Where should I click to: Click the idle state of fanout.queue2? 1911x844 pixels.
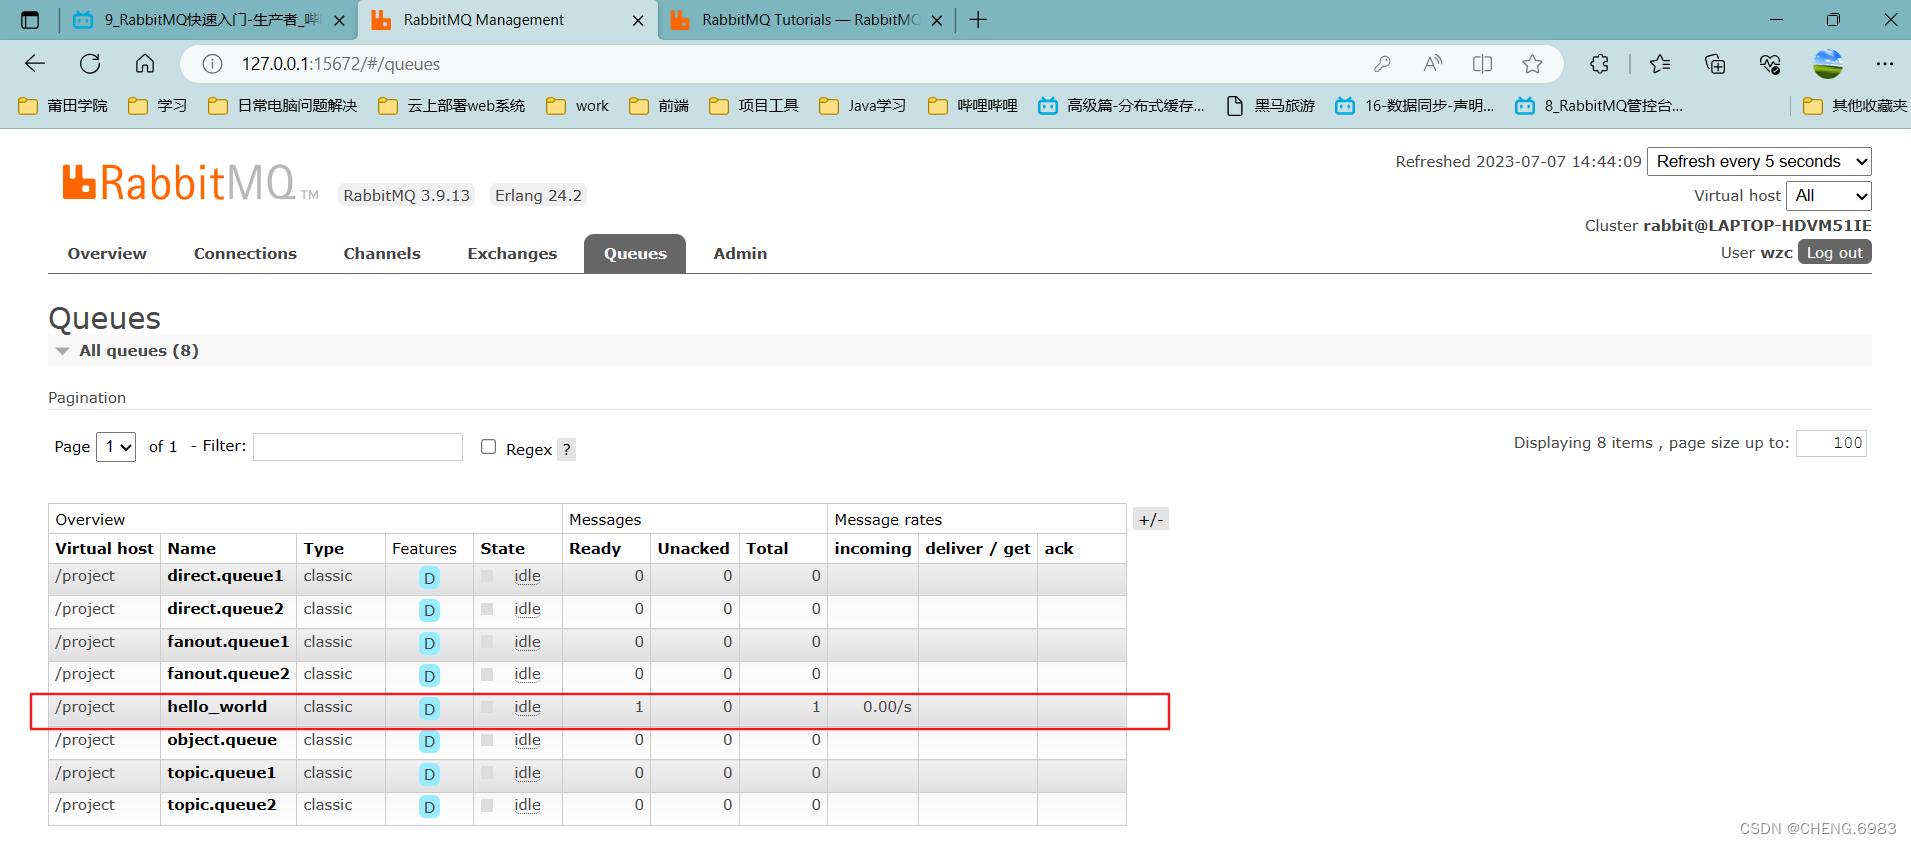[x=527, y=674]
